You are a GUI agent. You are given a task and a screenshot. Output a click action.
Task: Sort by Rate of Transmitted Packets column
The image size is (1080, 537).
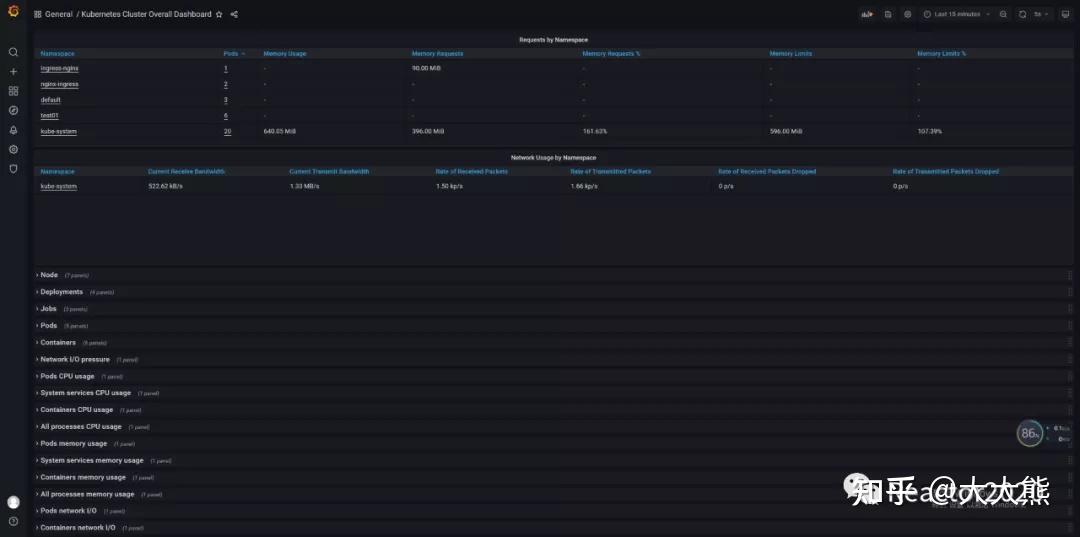[610, 171]
